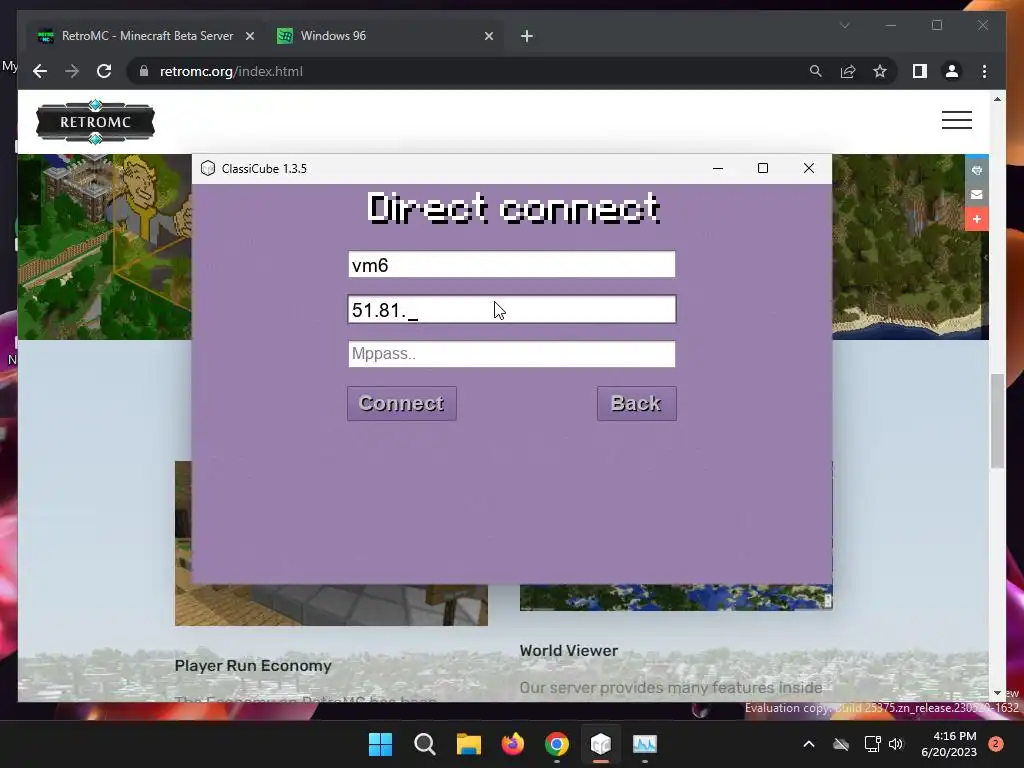The image size is (1024, 768).
Task: Bookmark this page with the star icon
Action: [880, 71]
